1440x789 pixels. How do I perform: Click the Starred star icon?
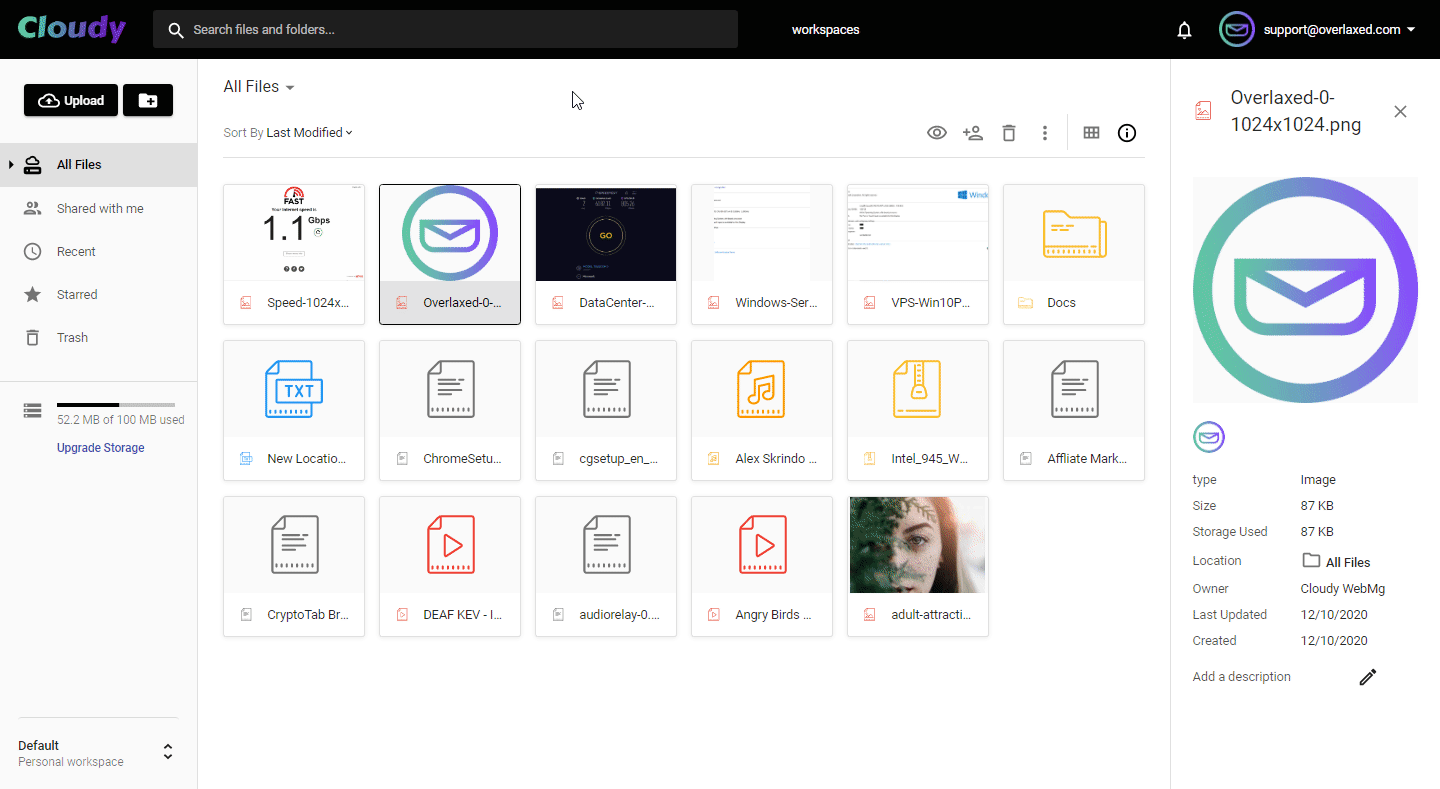[x=33, y=294]
